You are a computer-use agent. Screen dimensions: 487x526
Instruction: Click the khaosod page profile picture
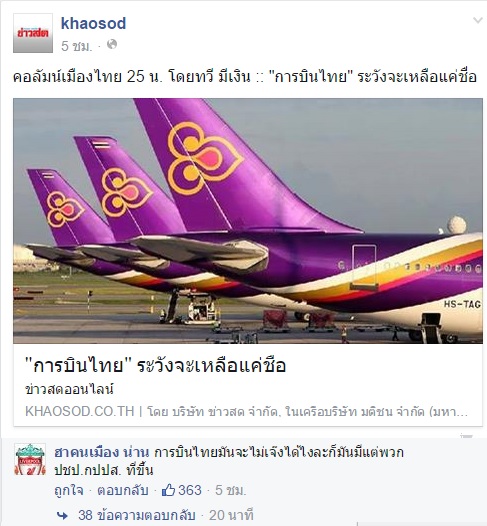click(33, 33)
